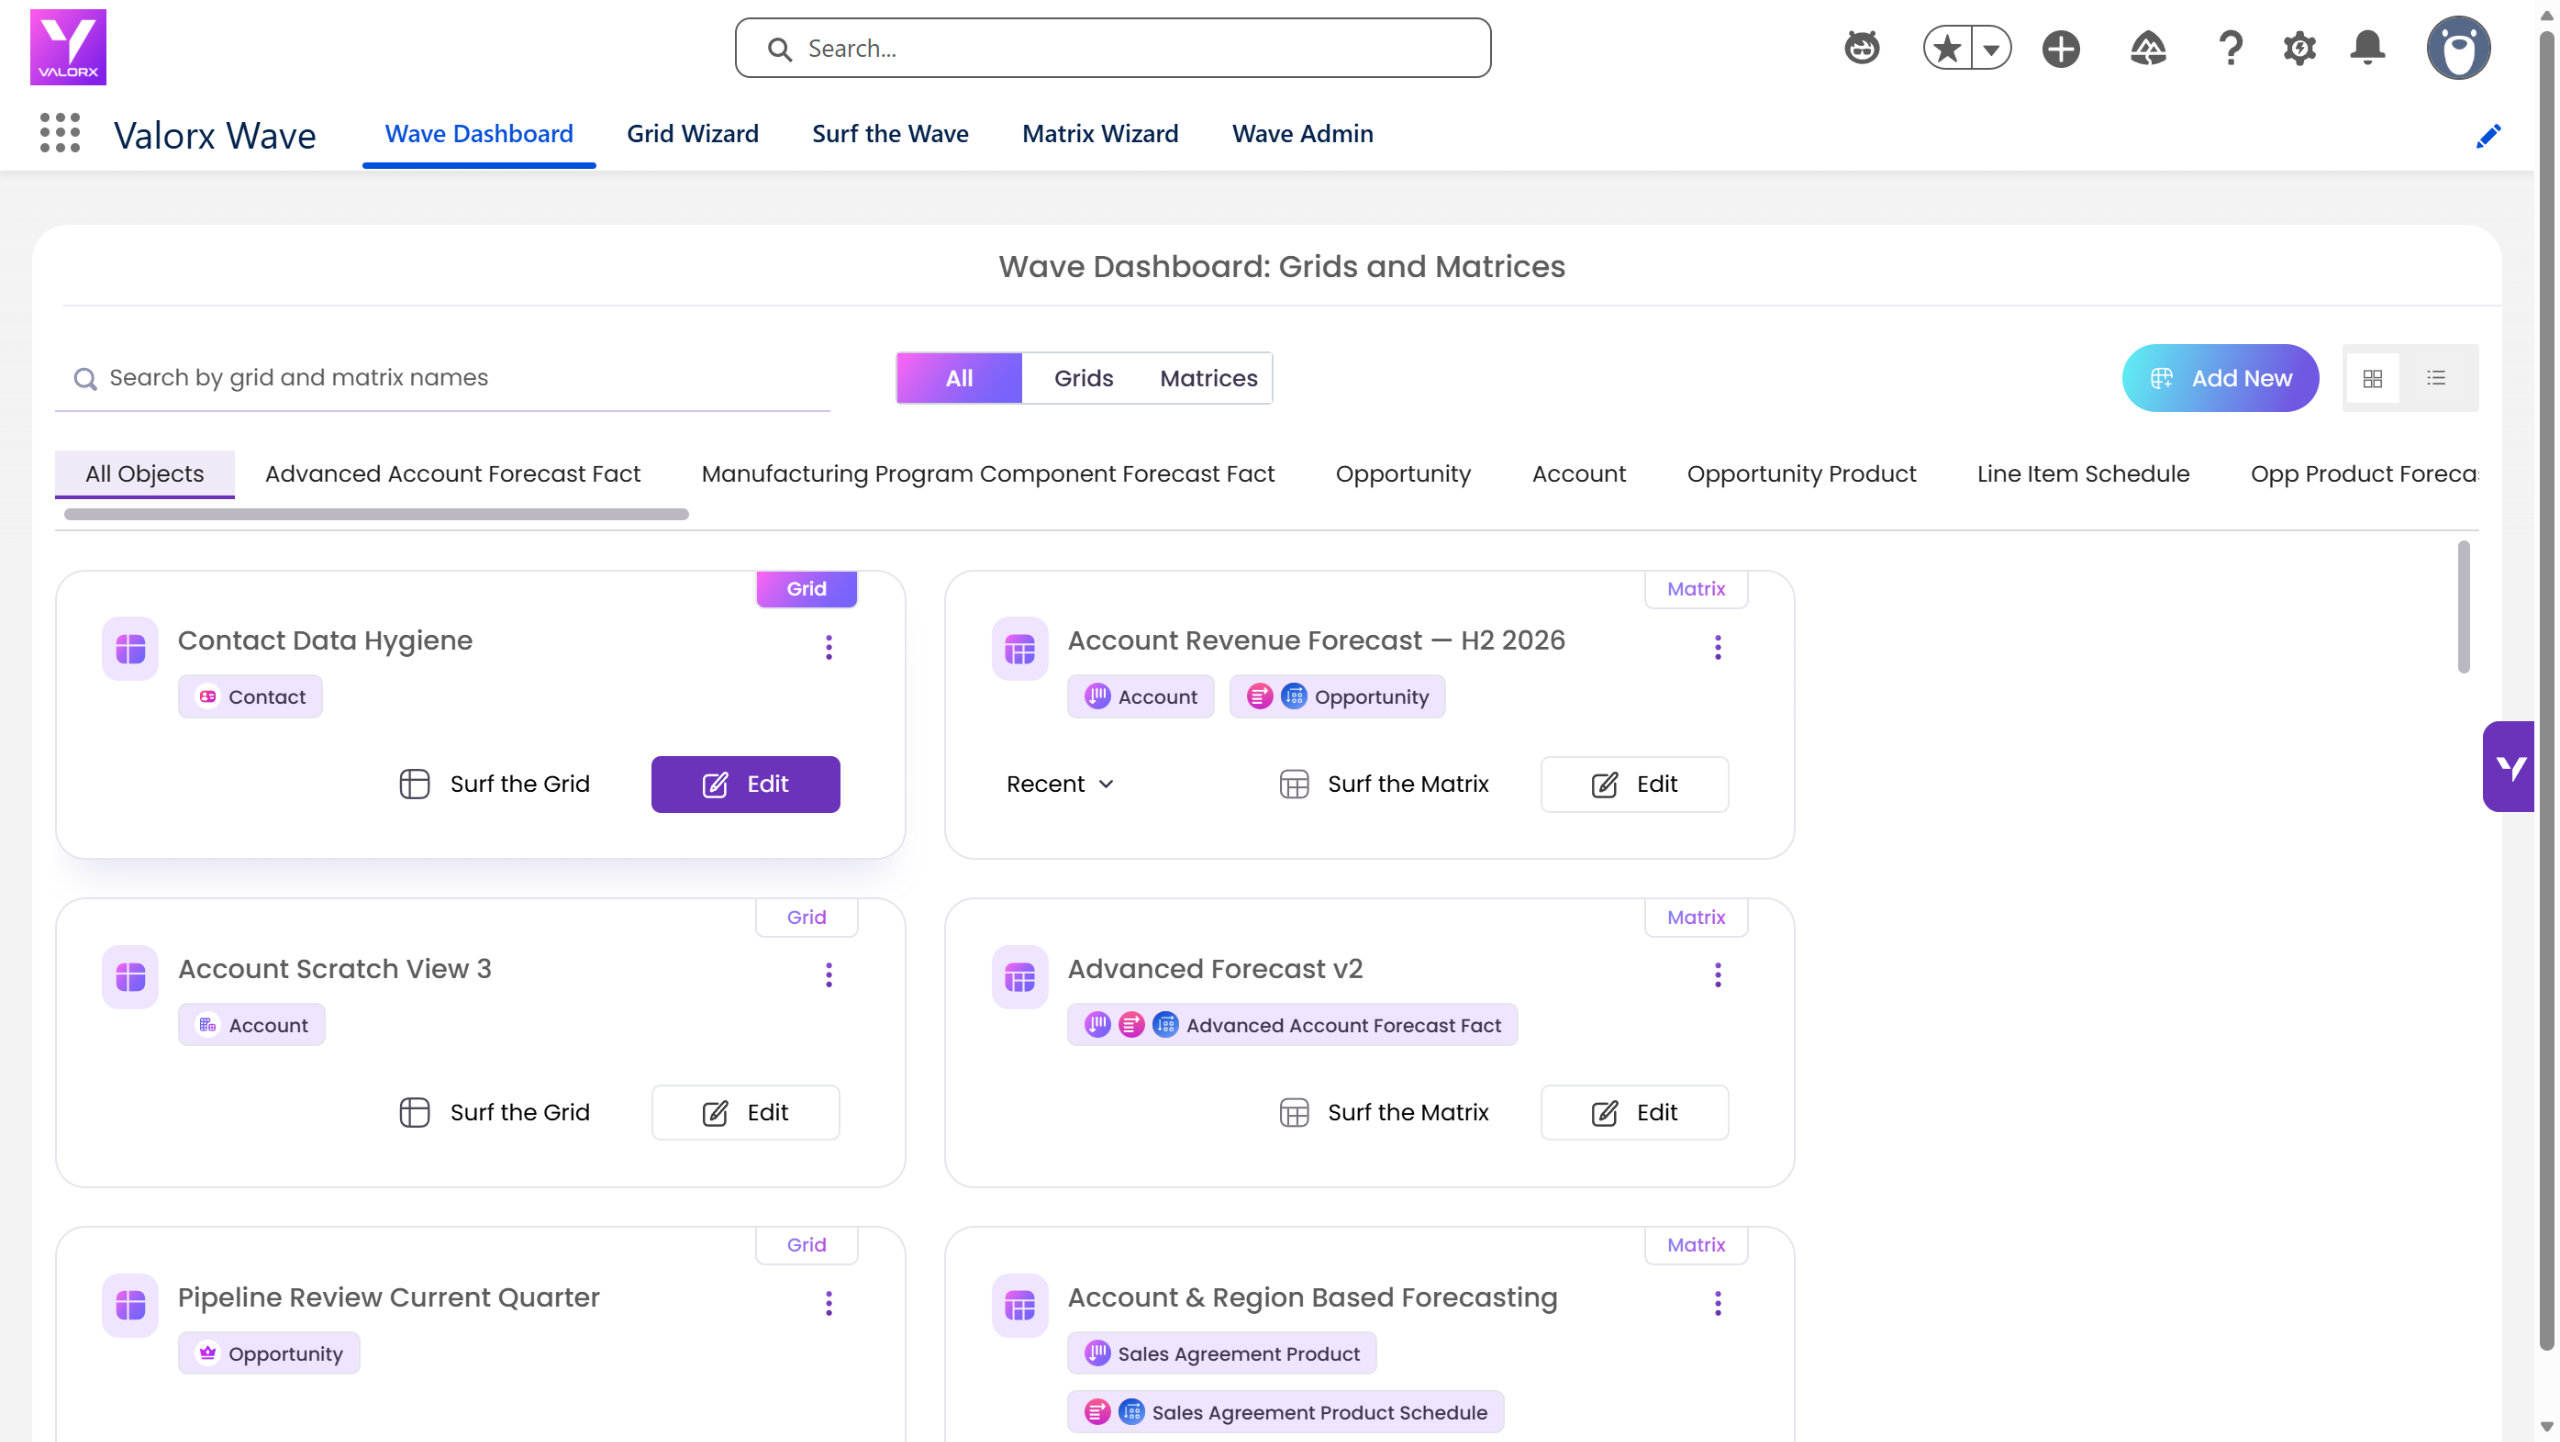The height and width of the screenshot is (1442, 2560).
Task: Open the Matrix Wizard tab
Action: 1100,134
